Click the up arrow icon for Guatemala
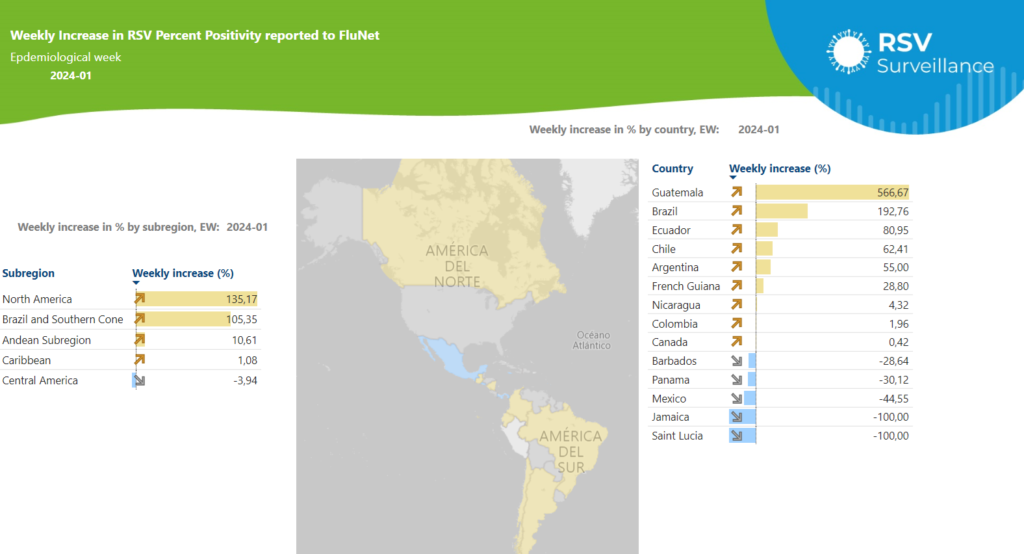1024x554 pixels. pos(737,192)
